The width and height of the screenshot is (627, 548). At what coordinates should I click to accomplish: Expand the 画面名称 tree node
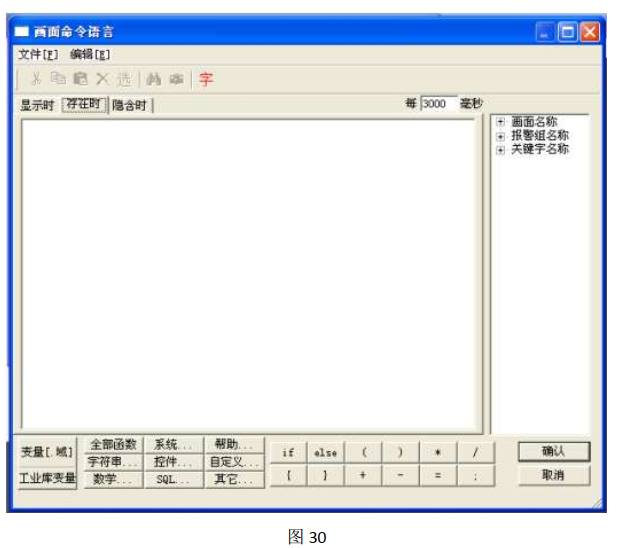coord(500,122)
